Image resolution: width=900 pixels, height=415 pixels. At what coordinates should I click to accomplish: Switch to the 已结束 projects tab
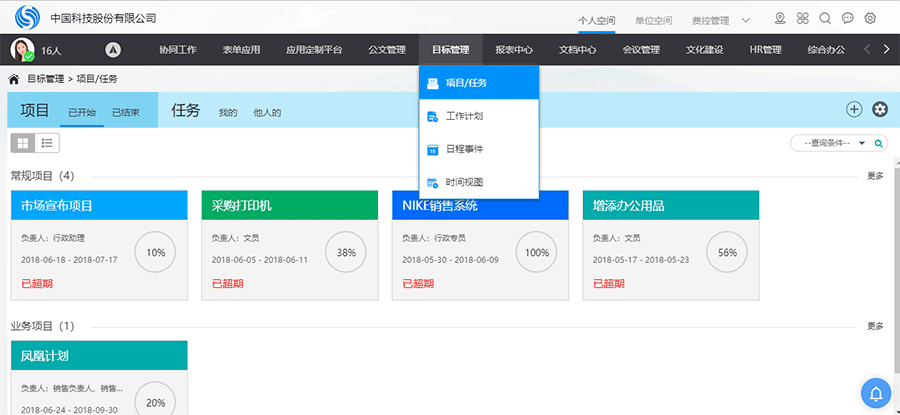(125, 112)
